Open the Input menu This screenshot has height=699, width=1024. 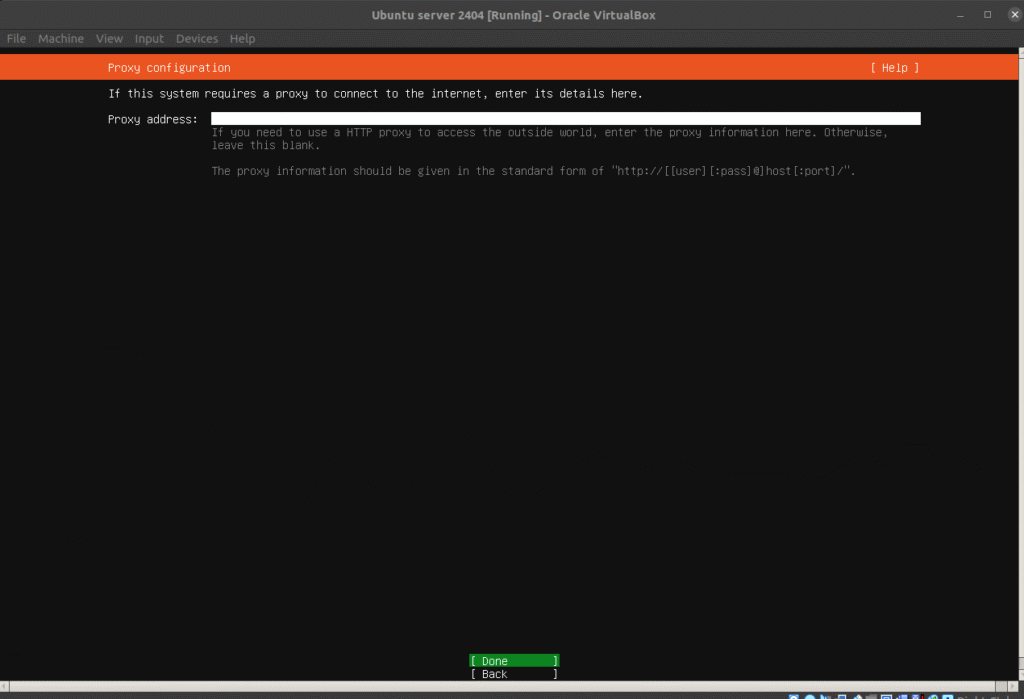coord(149,39)
